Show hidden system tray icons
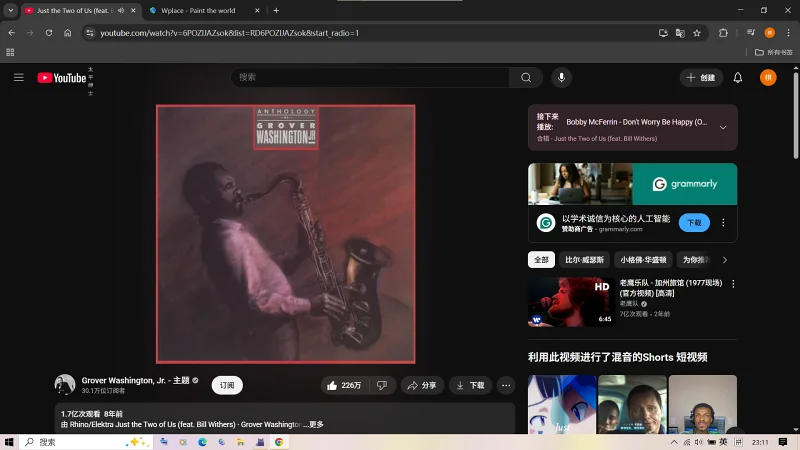Screen dimensions: 800x450 coord(674,442)
